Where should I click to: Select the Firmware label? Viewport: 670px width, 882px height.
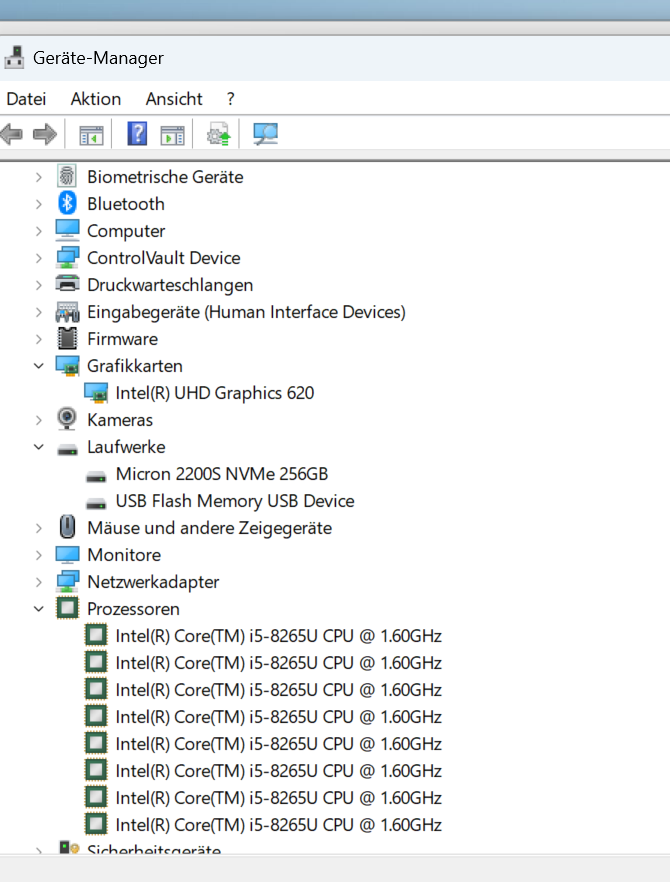123,339
